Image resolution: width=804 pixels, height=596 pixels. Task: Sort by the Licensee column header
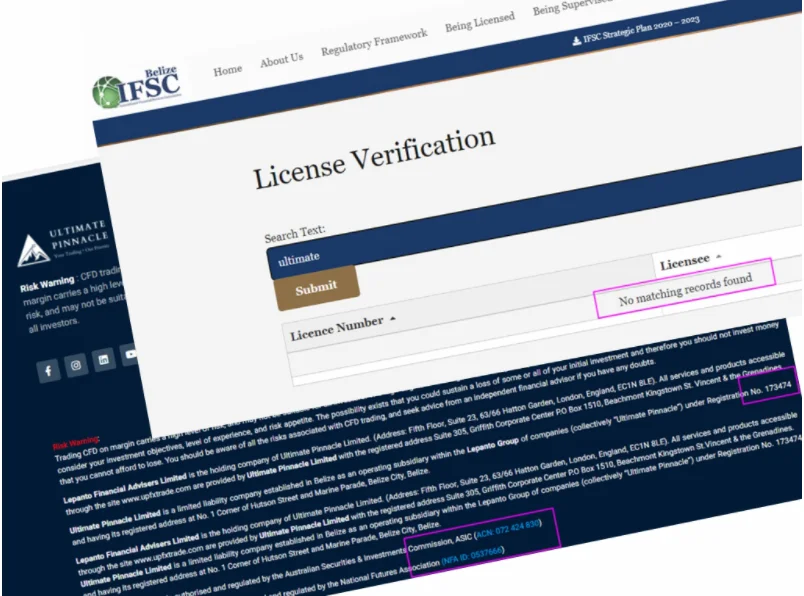click(685, 263)
